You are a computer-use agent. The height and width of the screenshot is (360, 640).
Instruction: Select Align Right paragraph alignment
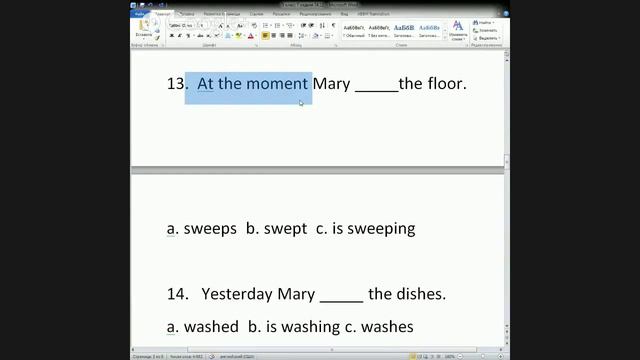coord(282,36)
